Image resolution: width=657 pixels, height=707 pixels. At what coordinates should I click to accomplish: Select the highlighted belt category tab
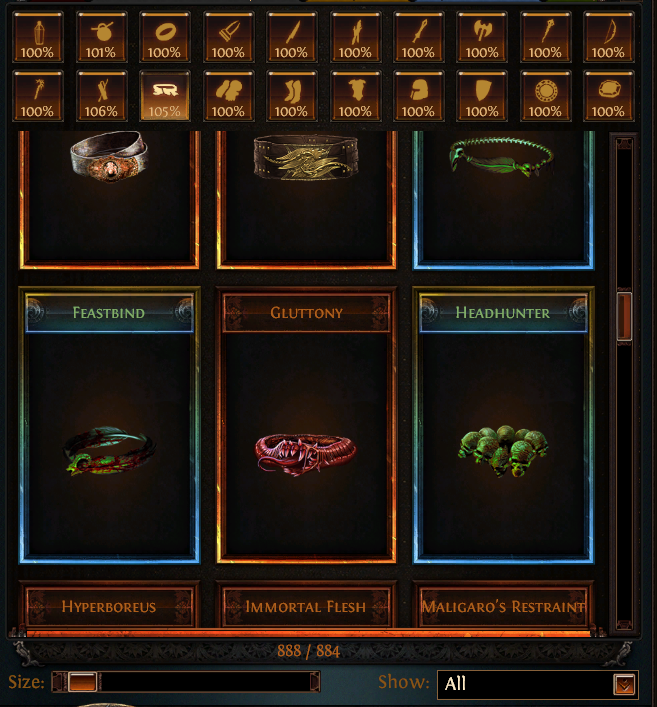click(x=165, y=96)
